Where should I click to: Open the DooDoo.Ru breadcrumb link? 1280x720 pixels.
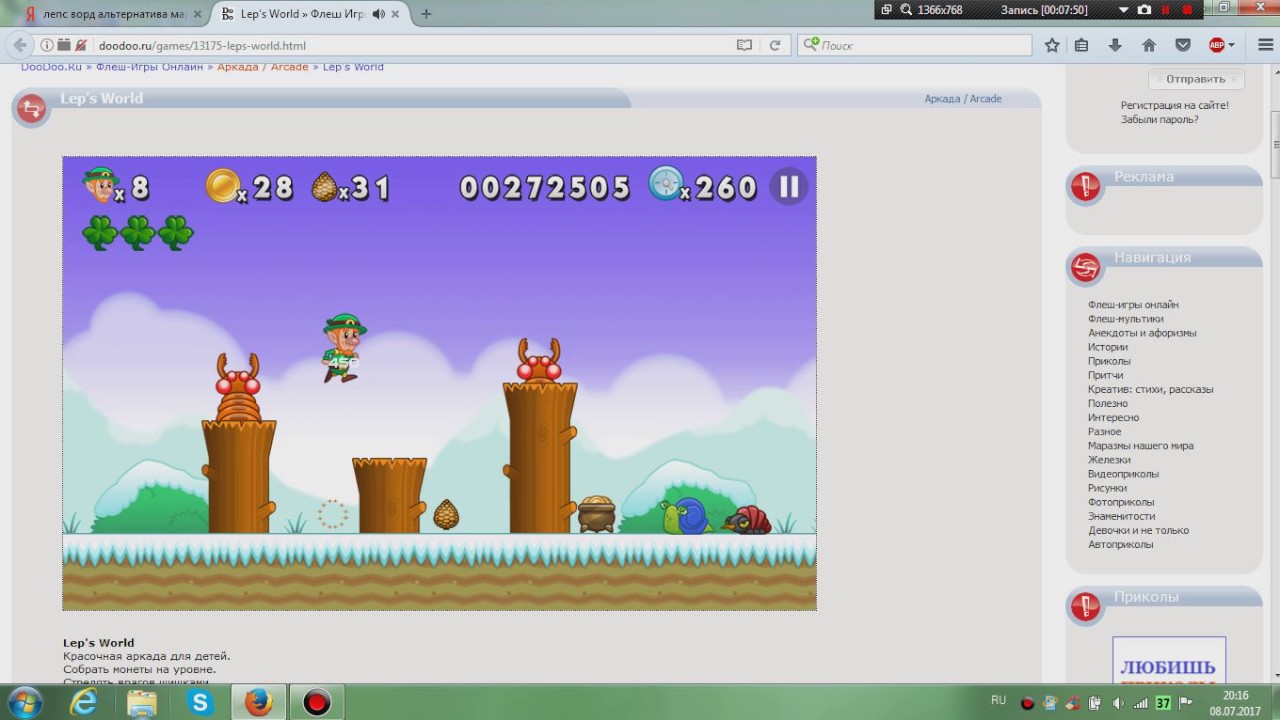(x=51, y=67)
